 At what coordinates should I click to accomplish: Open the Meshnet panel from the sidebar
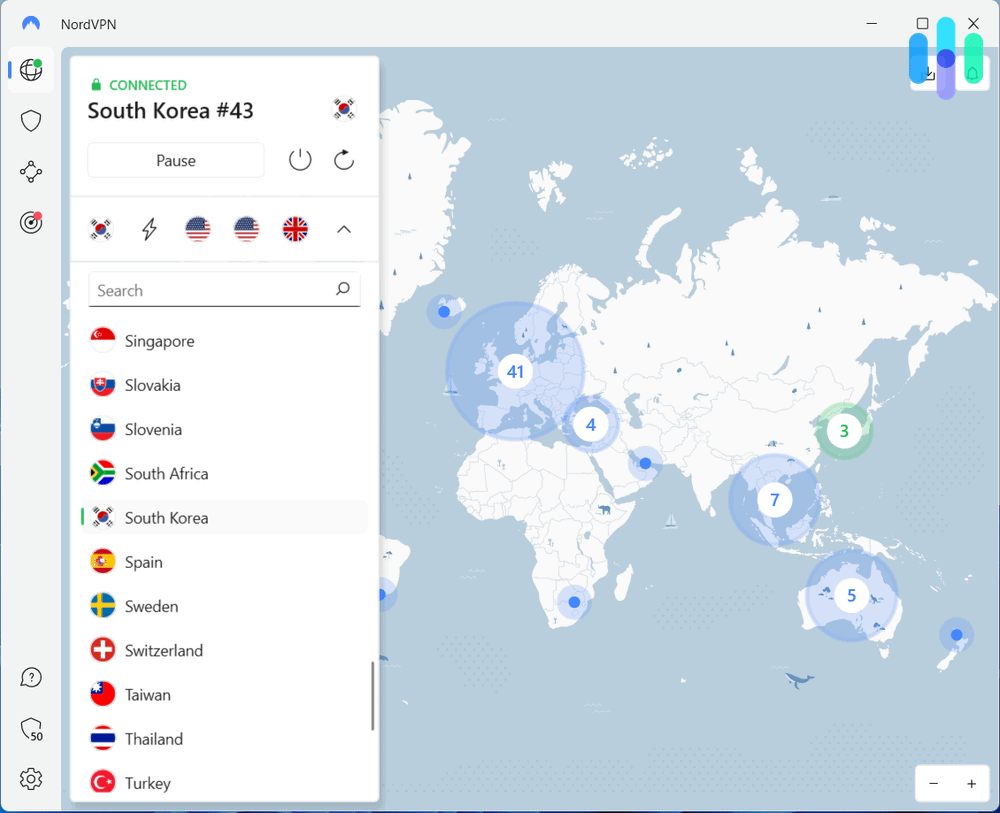pyautogui.click(x=31, y=171)
